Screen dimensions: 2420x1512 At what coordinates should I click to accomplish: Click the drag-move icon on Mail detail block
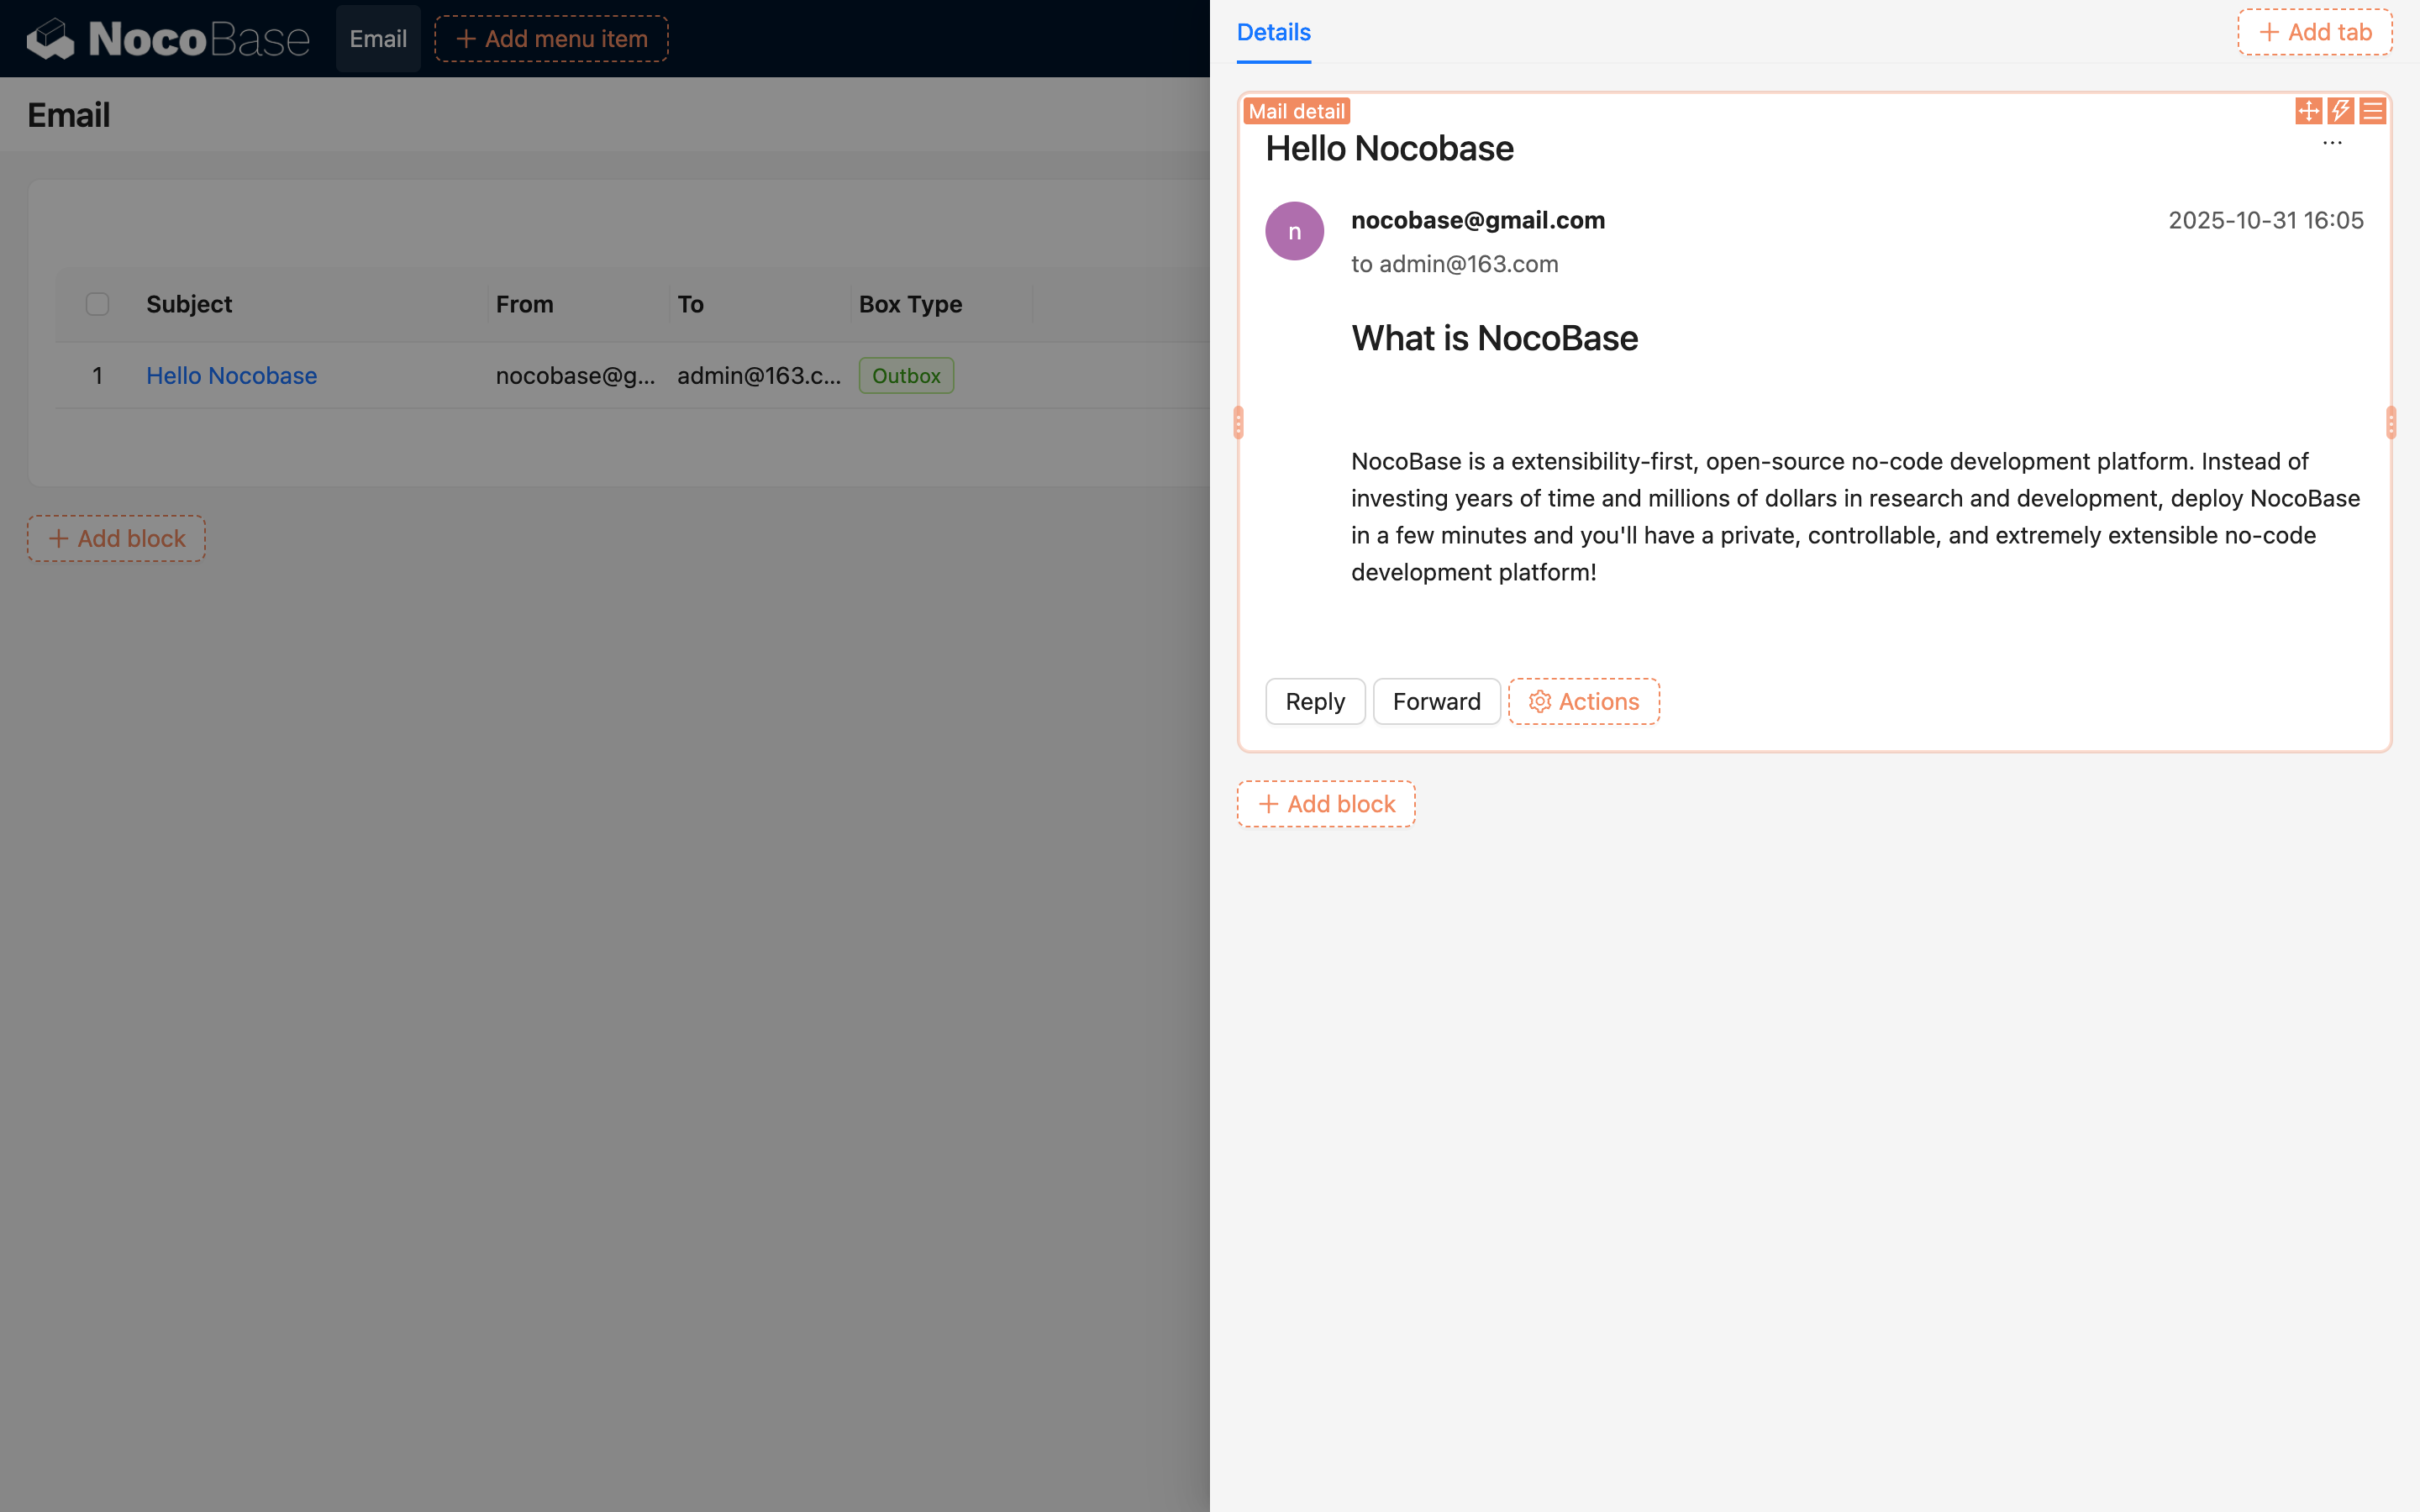click(2308, 111)
